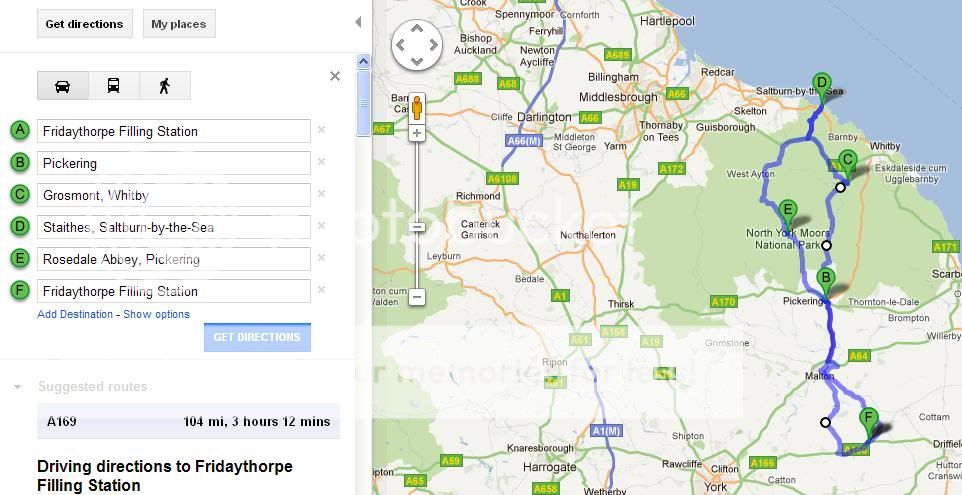This screenshot has width=962, height=495.
Task: Open the Get directions tab
Action: (84, 24)
